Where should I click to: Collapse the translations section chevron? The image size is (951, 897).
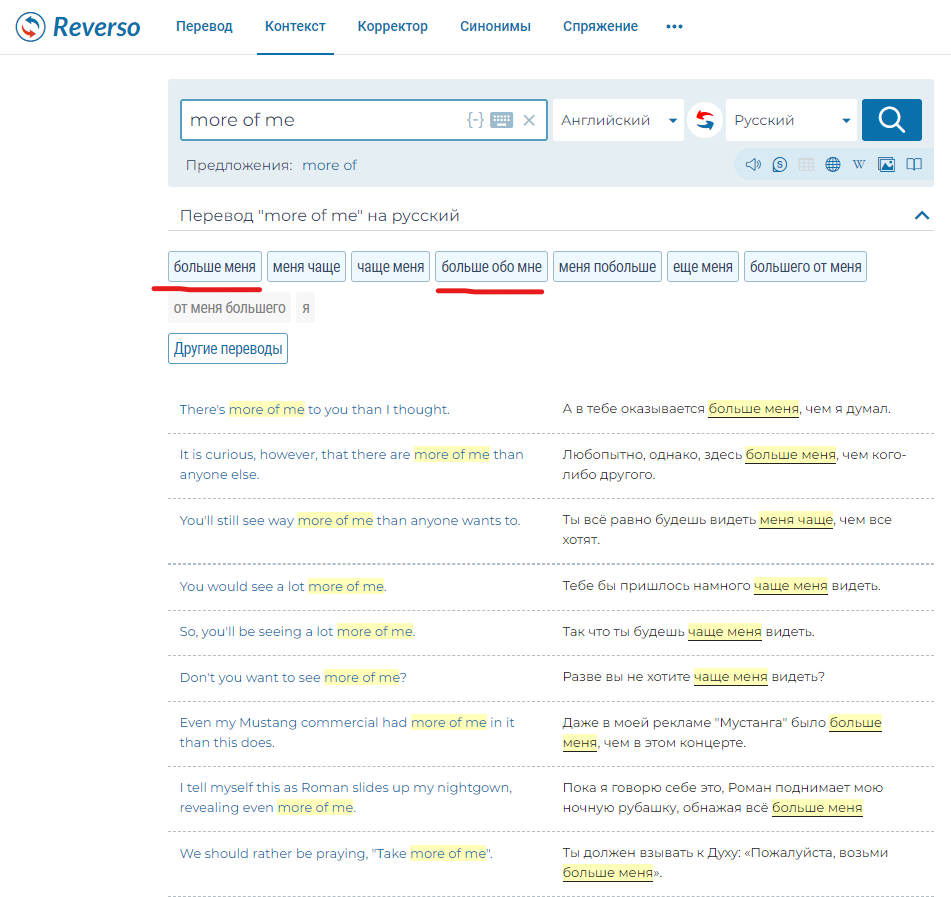[x=921, y=215]
